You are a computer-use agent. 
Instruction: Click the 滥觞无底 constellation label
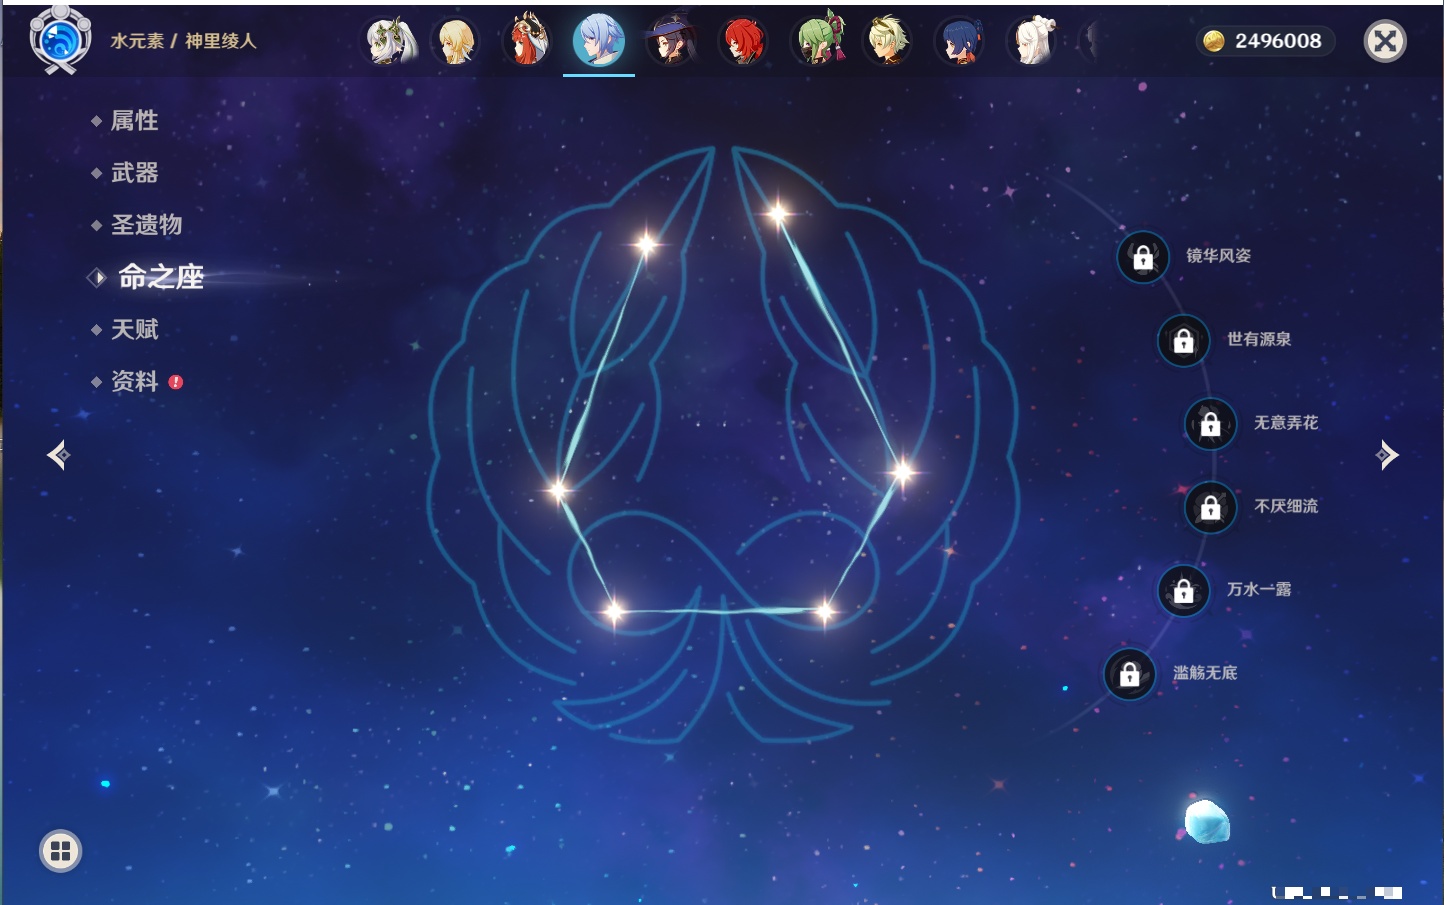pos(1205,673)
